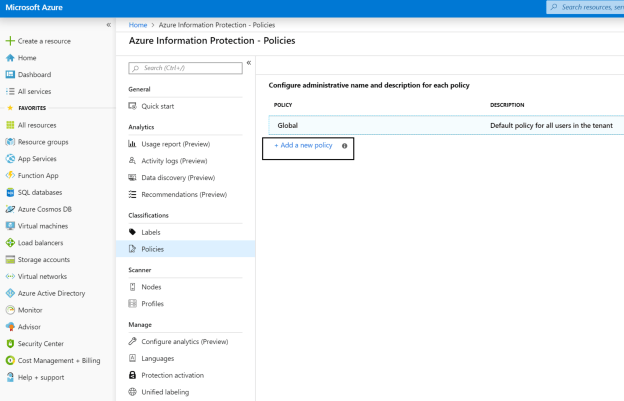Click the Labels tag icon
Image resolution: width=624 pixels, height=401 pixels.
point(132,232)
